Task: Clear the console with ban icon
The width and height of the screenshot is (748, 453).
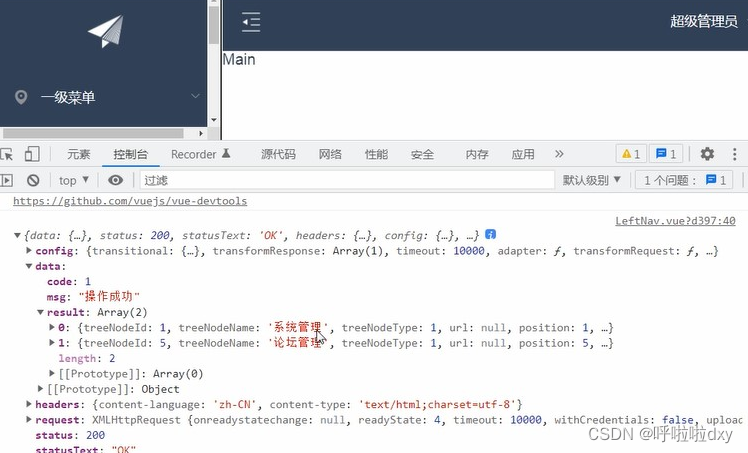Action: [x=33, y=180]
